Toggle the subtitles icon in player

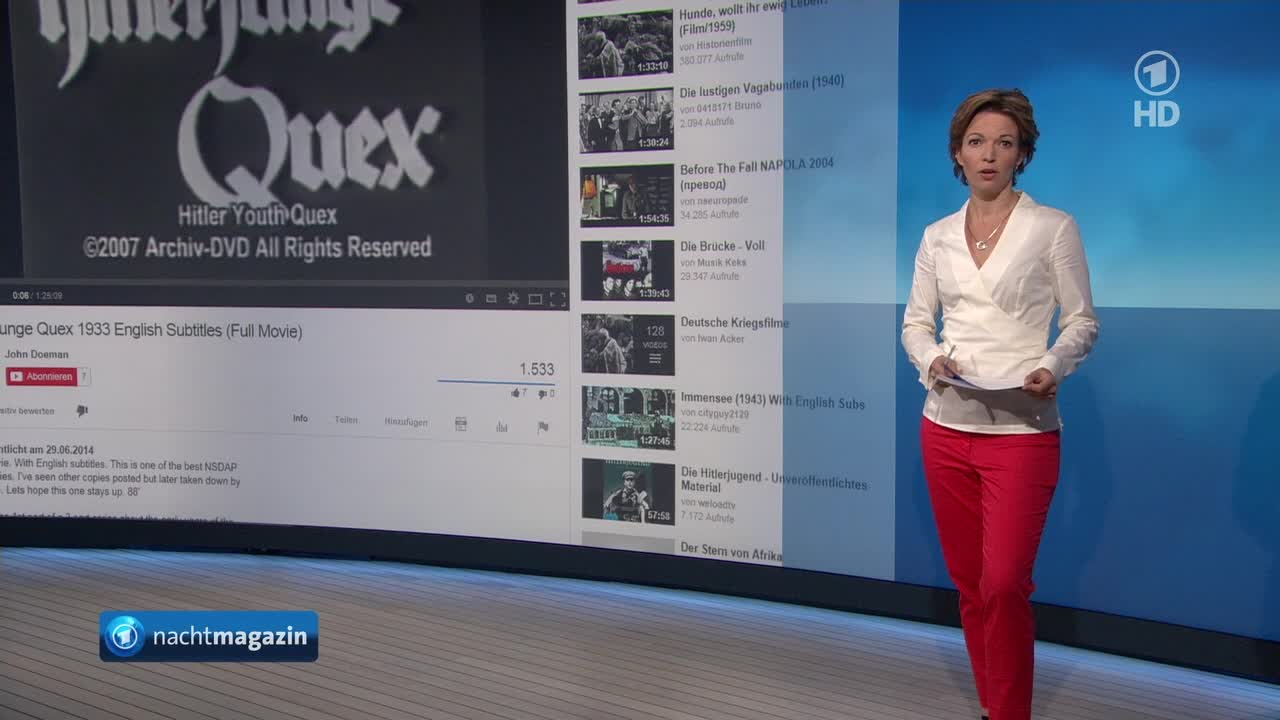pyautogui.click(x=491, y=298)
